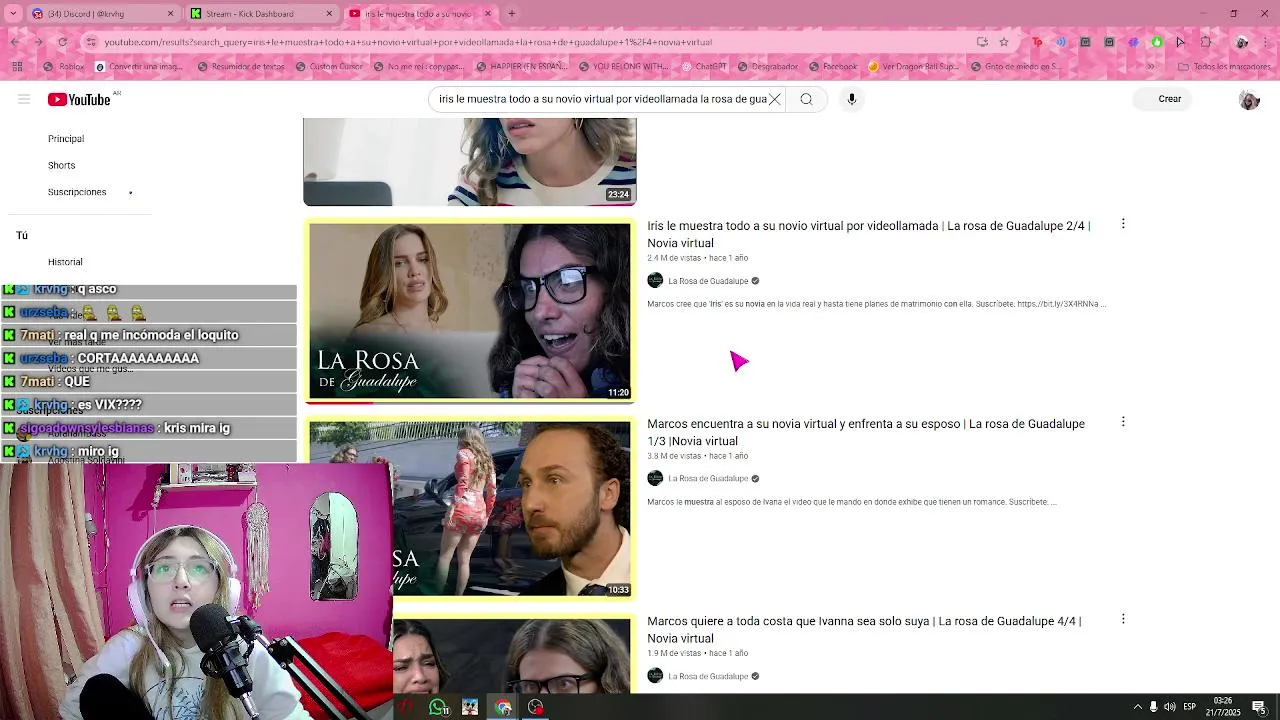Open the Todos los marcadores folder
Screen dimensions: 1280x720
tap(1224, 67)
